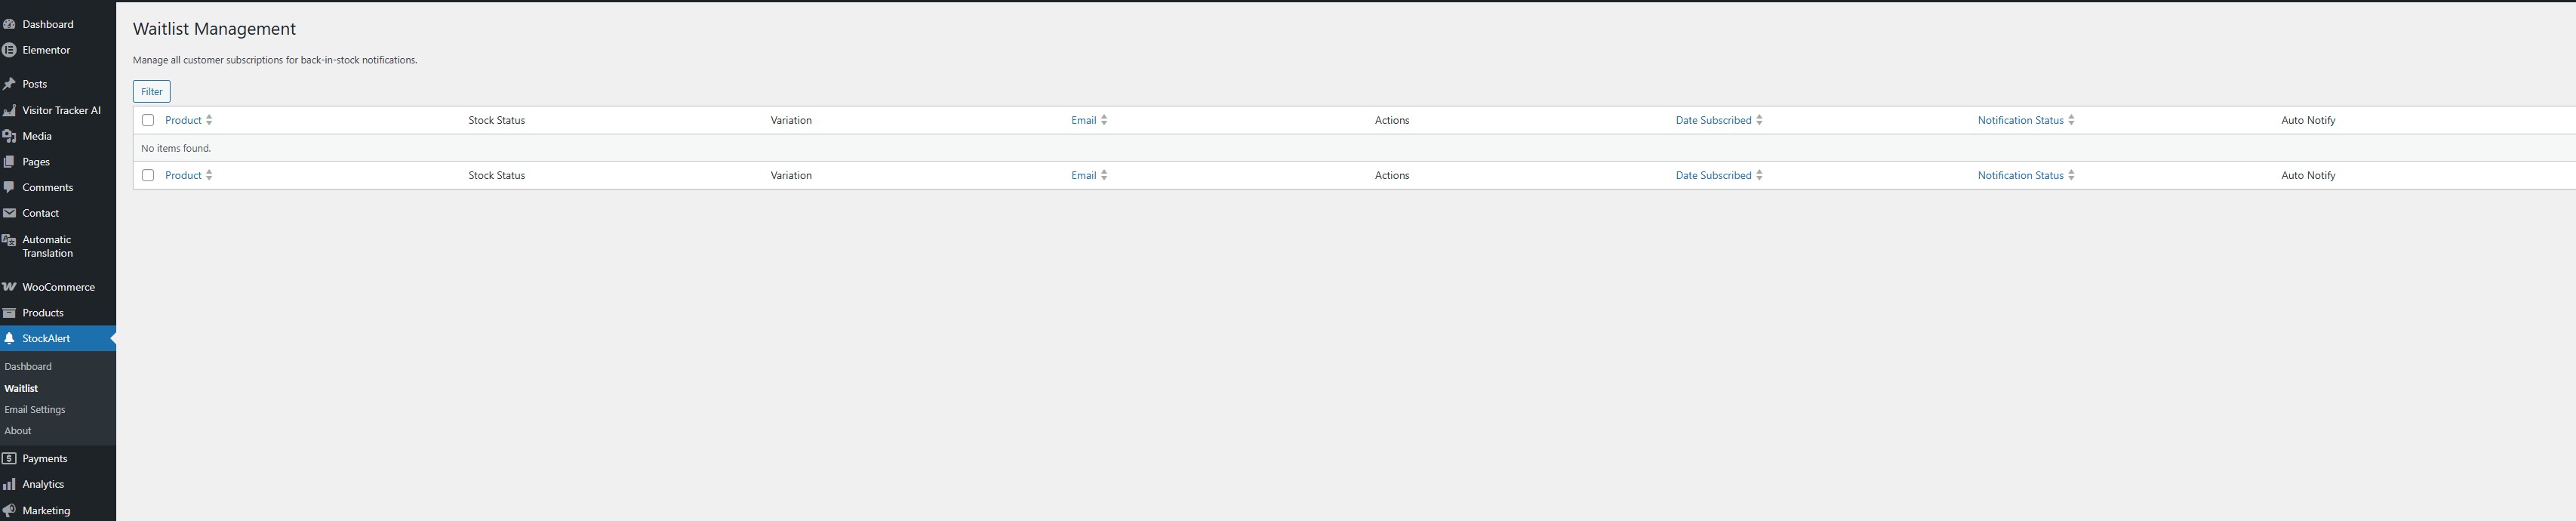
Task: Go to Pages menu
Action: point(58,162)
